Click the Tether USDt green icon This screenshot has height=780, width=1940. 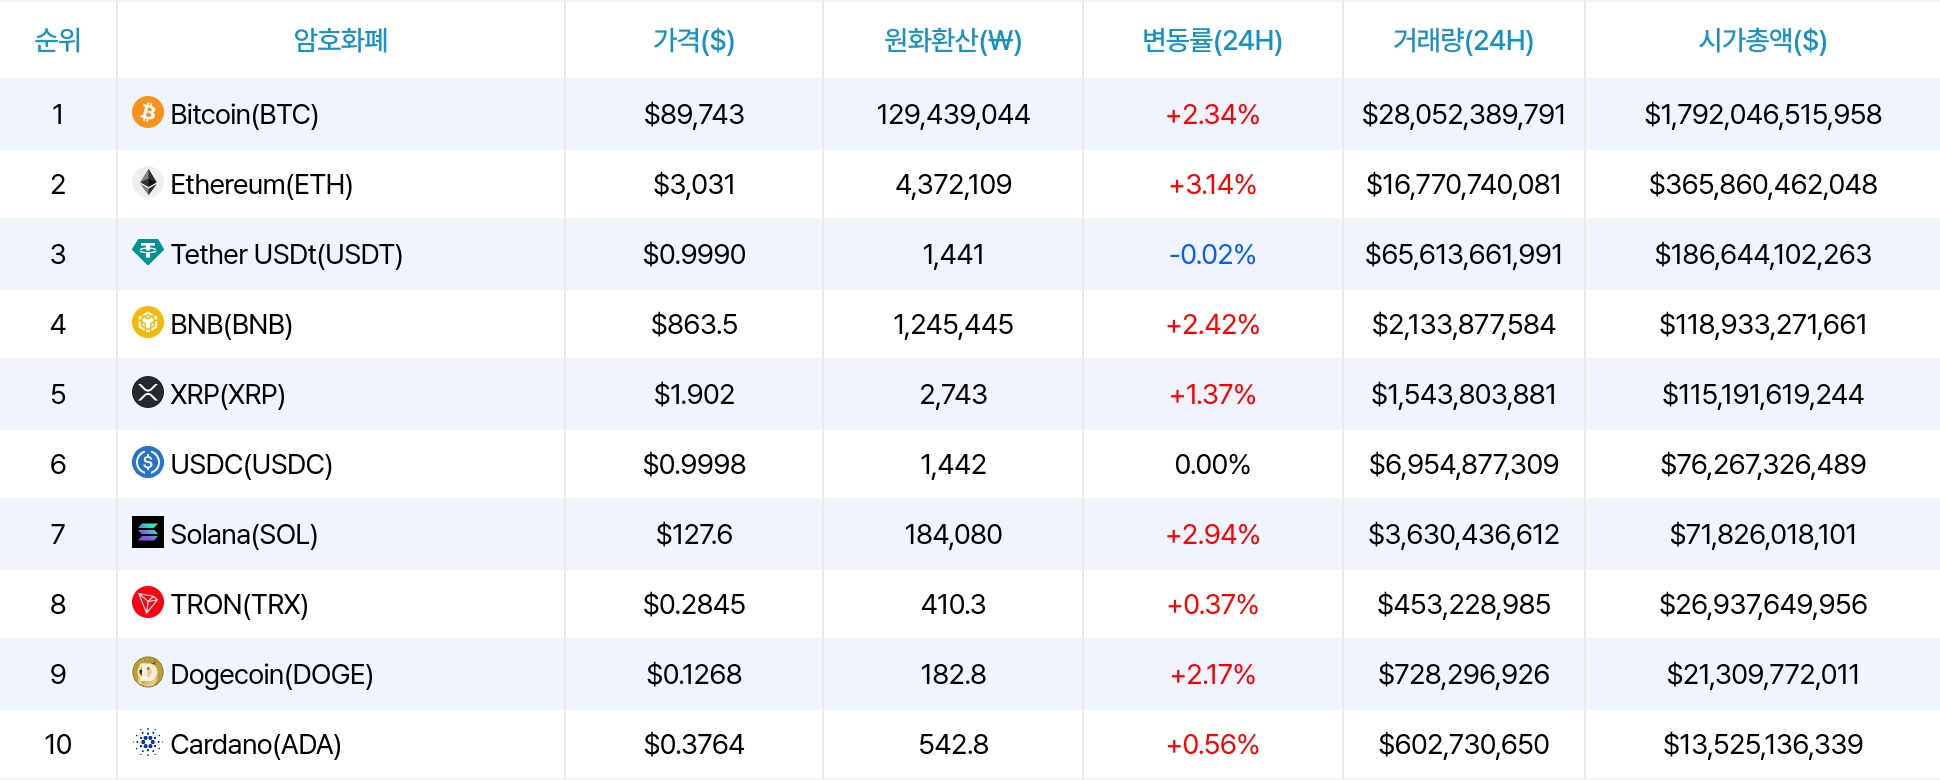148,252
